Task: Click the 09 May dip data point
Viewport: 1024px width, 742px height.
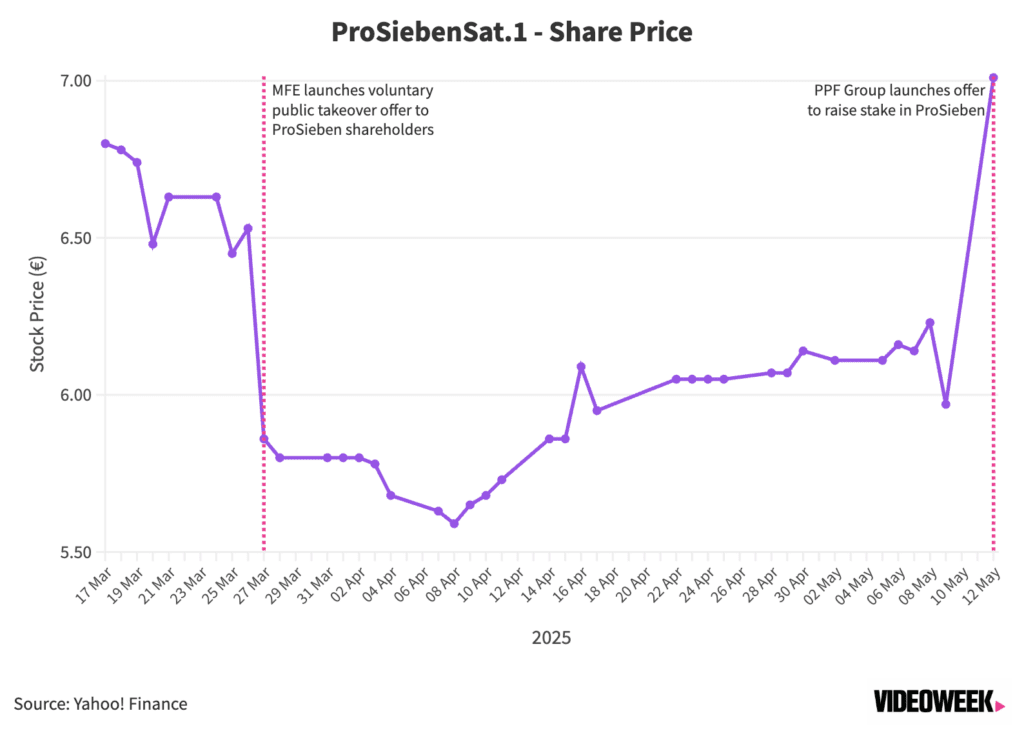Action: click(946, 404)
